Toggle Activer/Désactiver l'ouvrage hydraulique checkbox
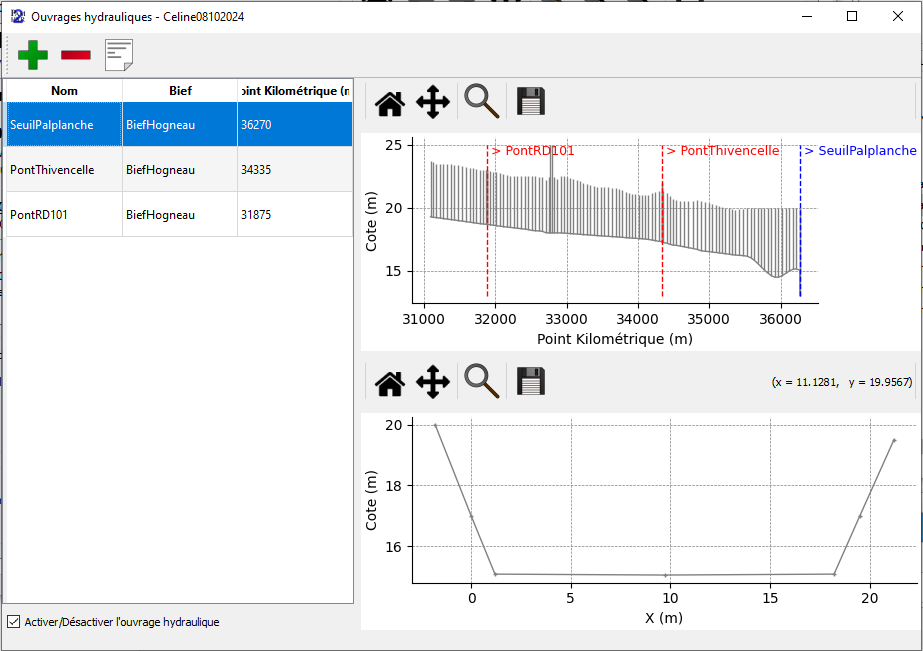Screen dimensions: 923x651 pos(13,622)
